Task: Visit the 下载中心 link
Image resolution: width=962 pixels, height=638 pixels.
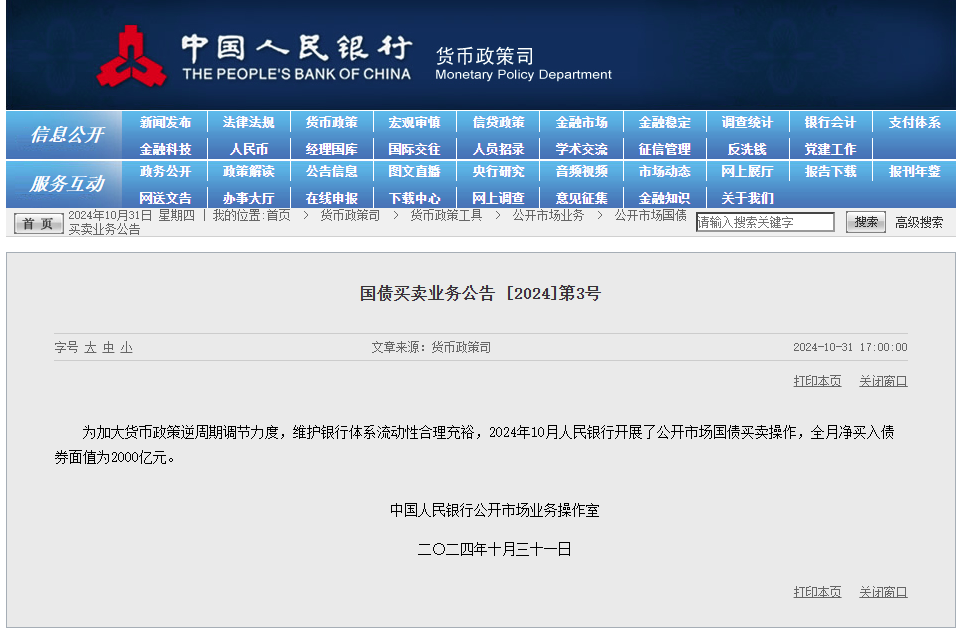Action: 414,198
